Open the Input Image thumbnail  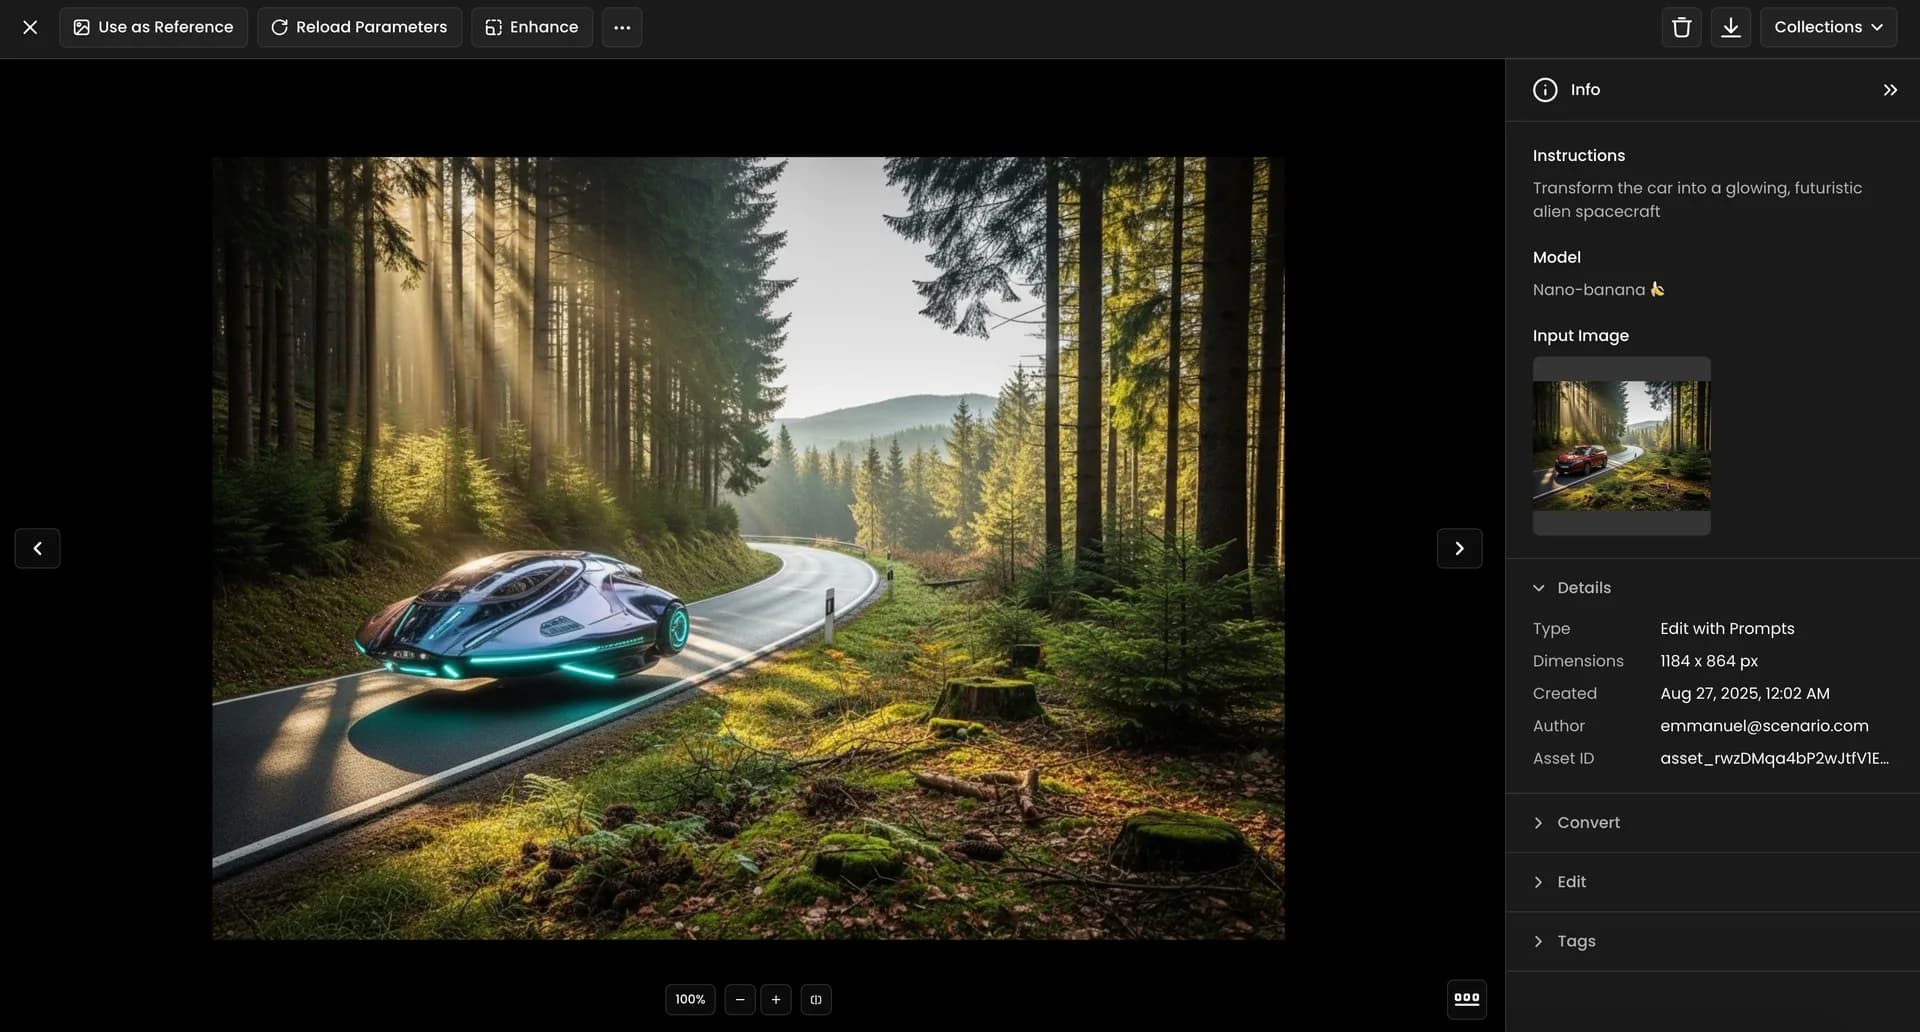(1621, 445)
